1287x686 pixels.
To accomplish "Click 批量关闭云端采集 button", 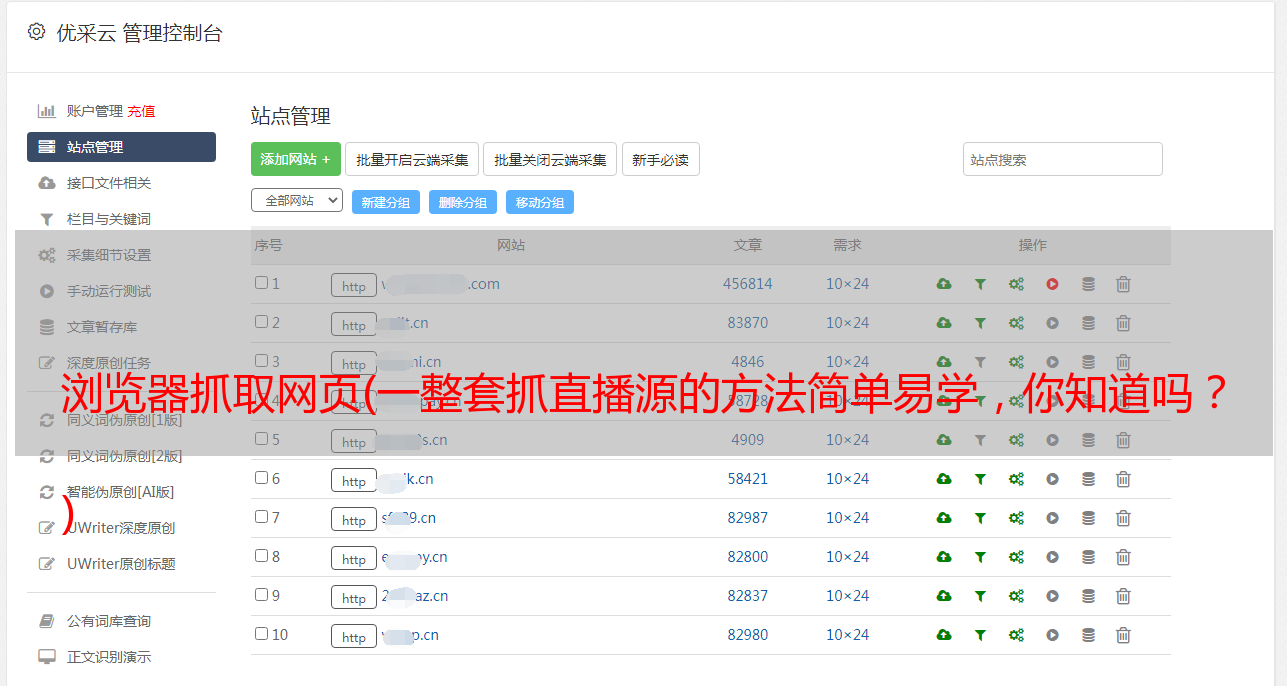I will pos(550,159).
